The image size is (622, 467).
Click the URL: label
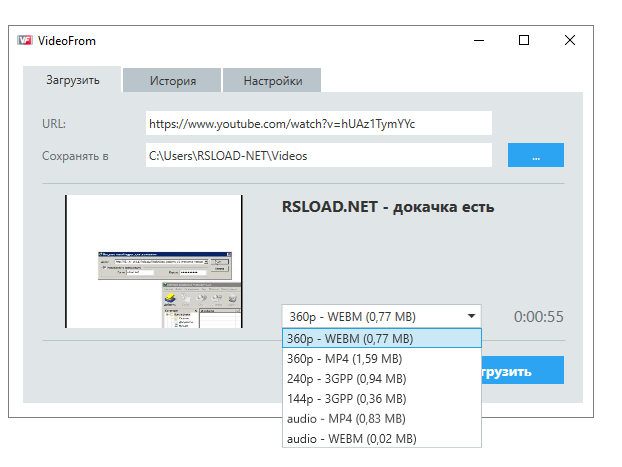[x=54, y=124]
